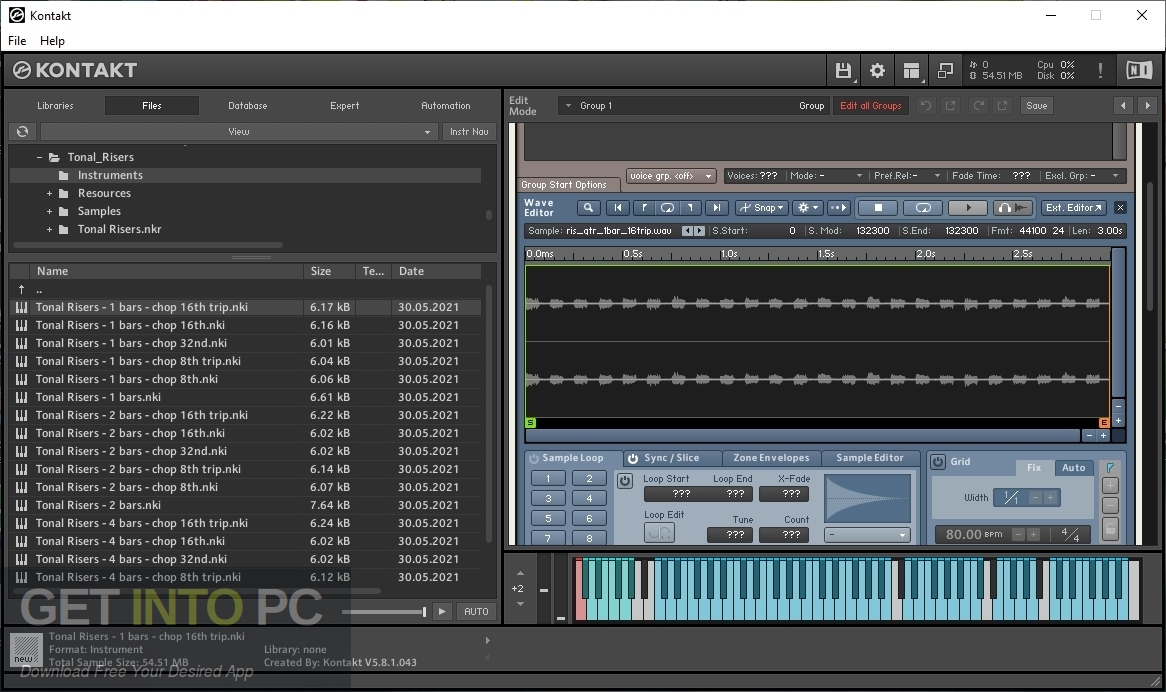Refresh the file browser with circular arrows
Screen dimensions: 1166x692
point(22,132)
